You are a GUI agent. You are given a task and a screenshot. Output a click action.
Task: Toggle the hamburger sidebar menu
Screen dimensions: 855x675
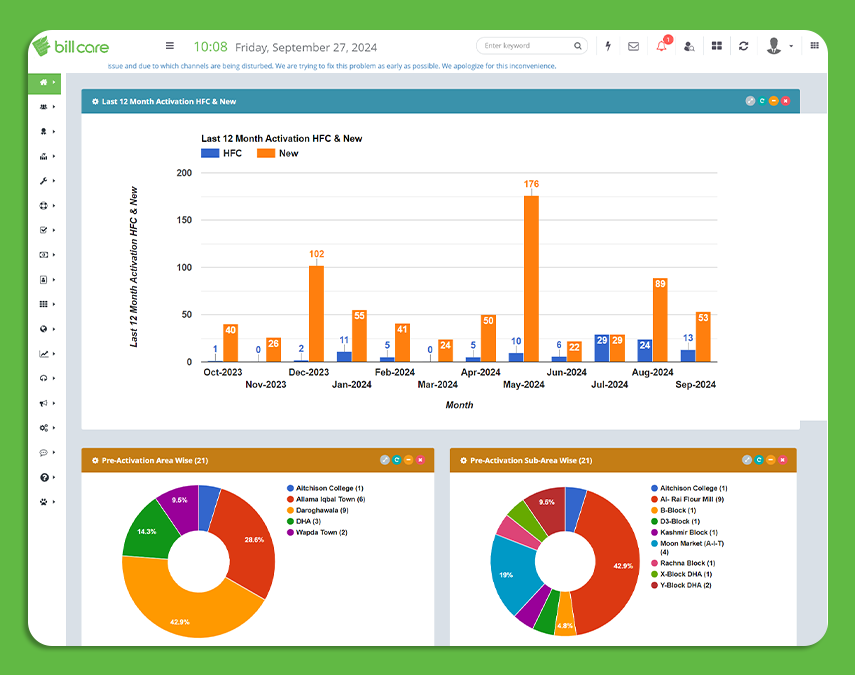click(170, 46)
